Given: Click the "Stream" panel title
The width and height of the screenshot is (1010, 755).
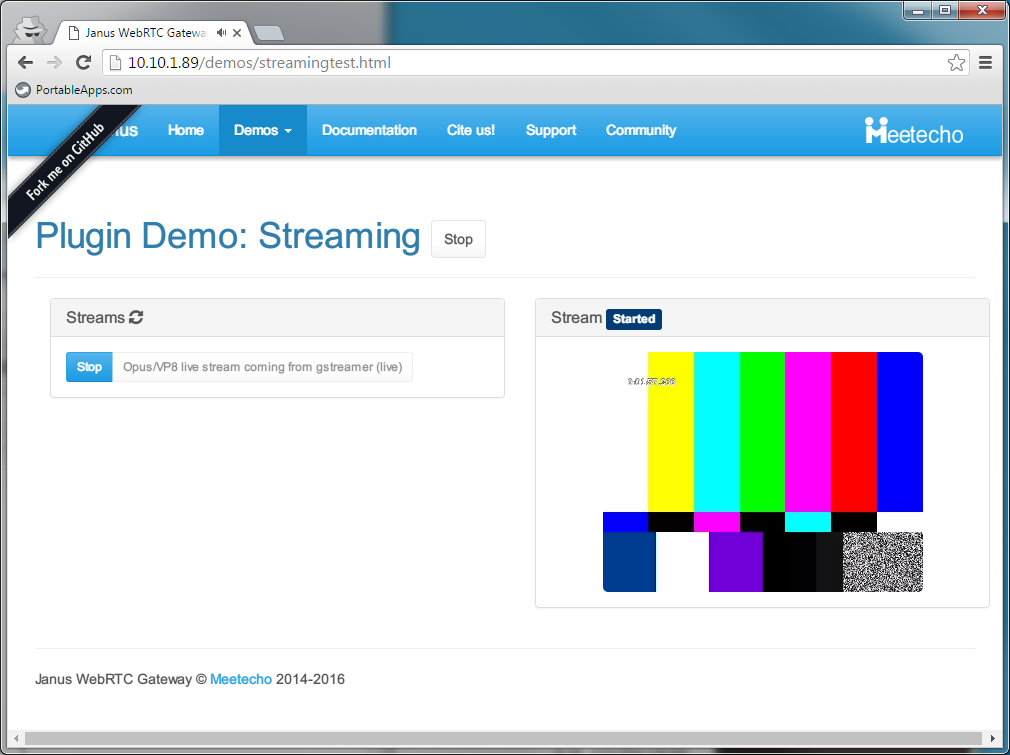Looking at the screenshot, I should pos(576,318).
